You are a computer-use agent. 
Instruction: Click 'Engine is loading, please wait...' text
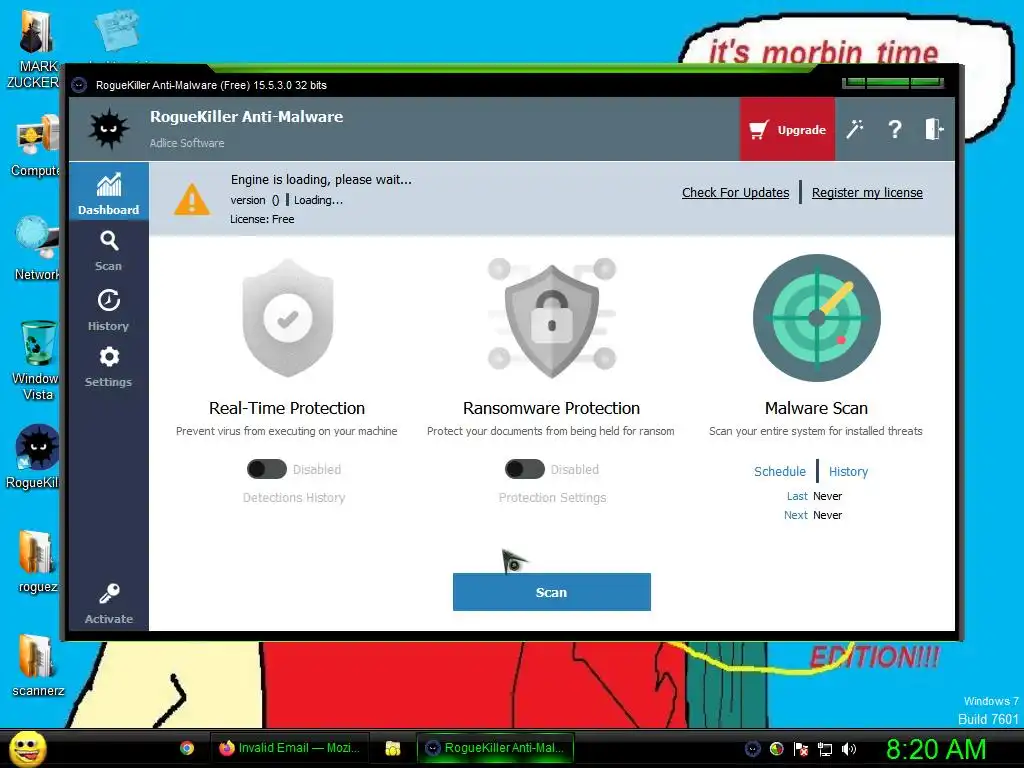click(321, 180)
